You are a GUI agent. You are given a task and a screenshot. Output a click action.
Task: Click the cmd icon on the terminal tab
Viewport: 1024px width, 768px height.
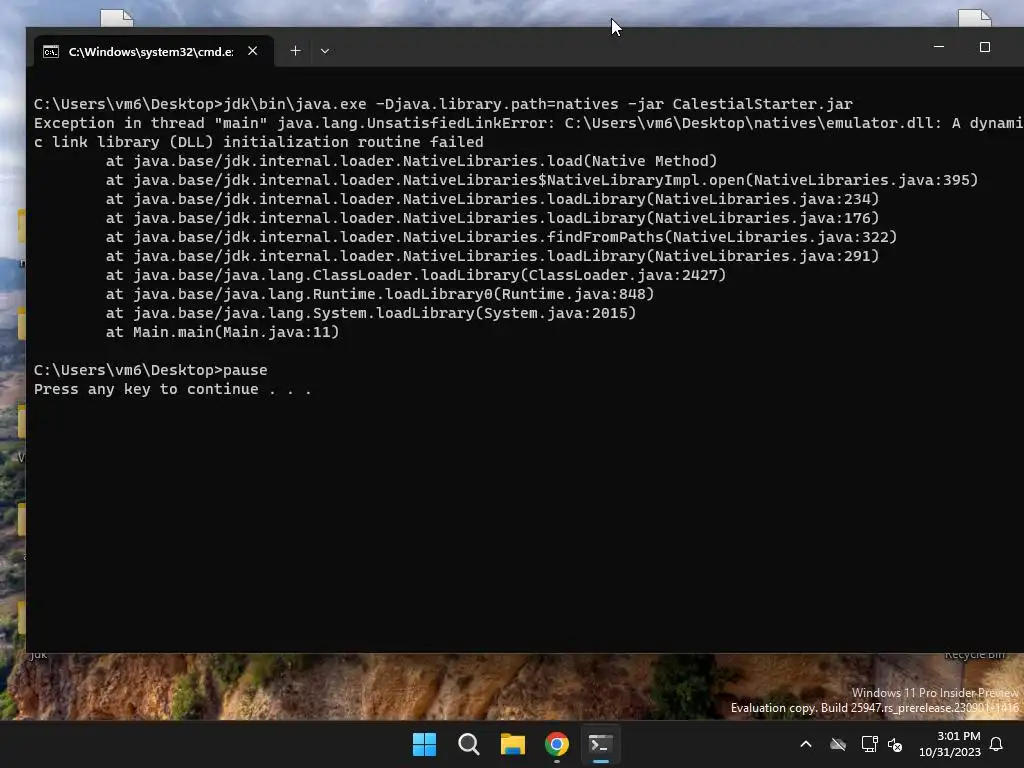51,52
